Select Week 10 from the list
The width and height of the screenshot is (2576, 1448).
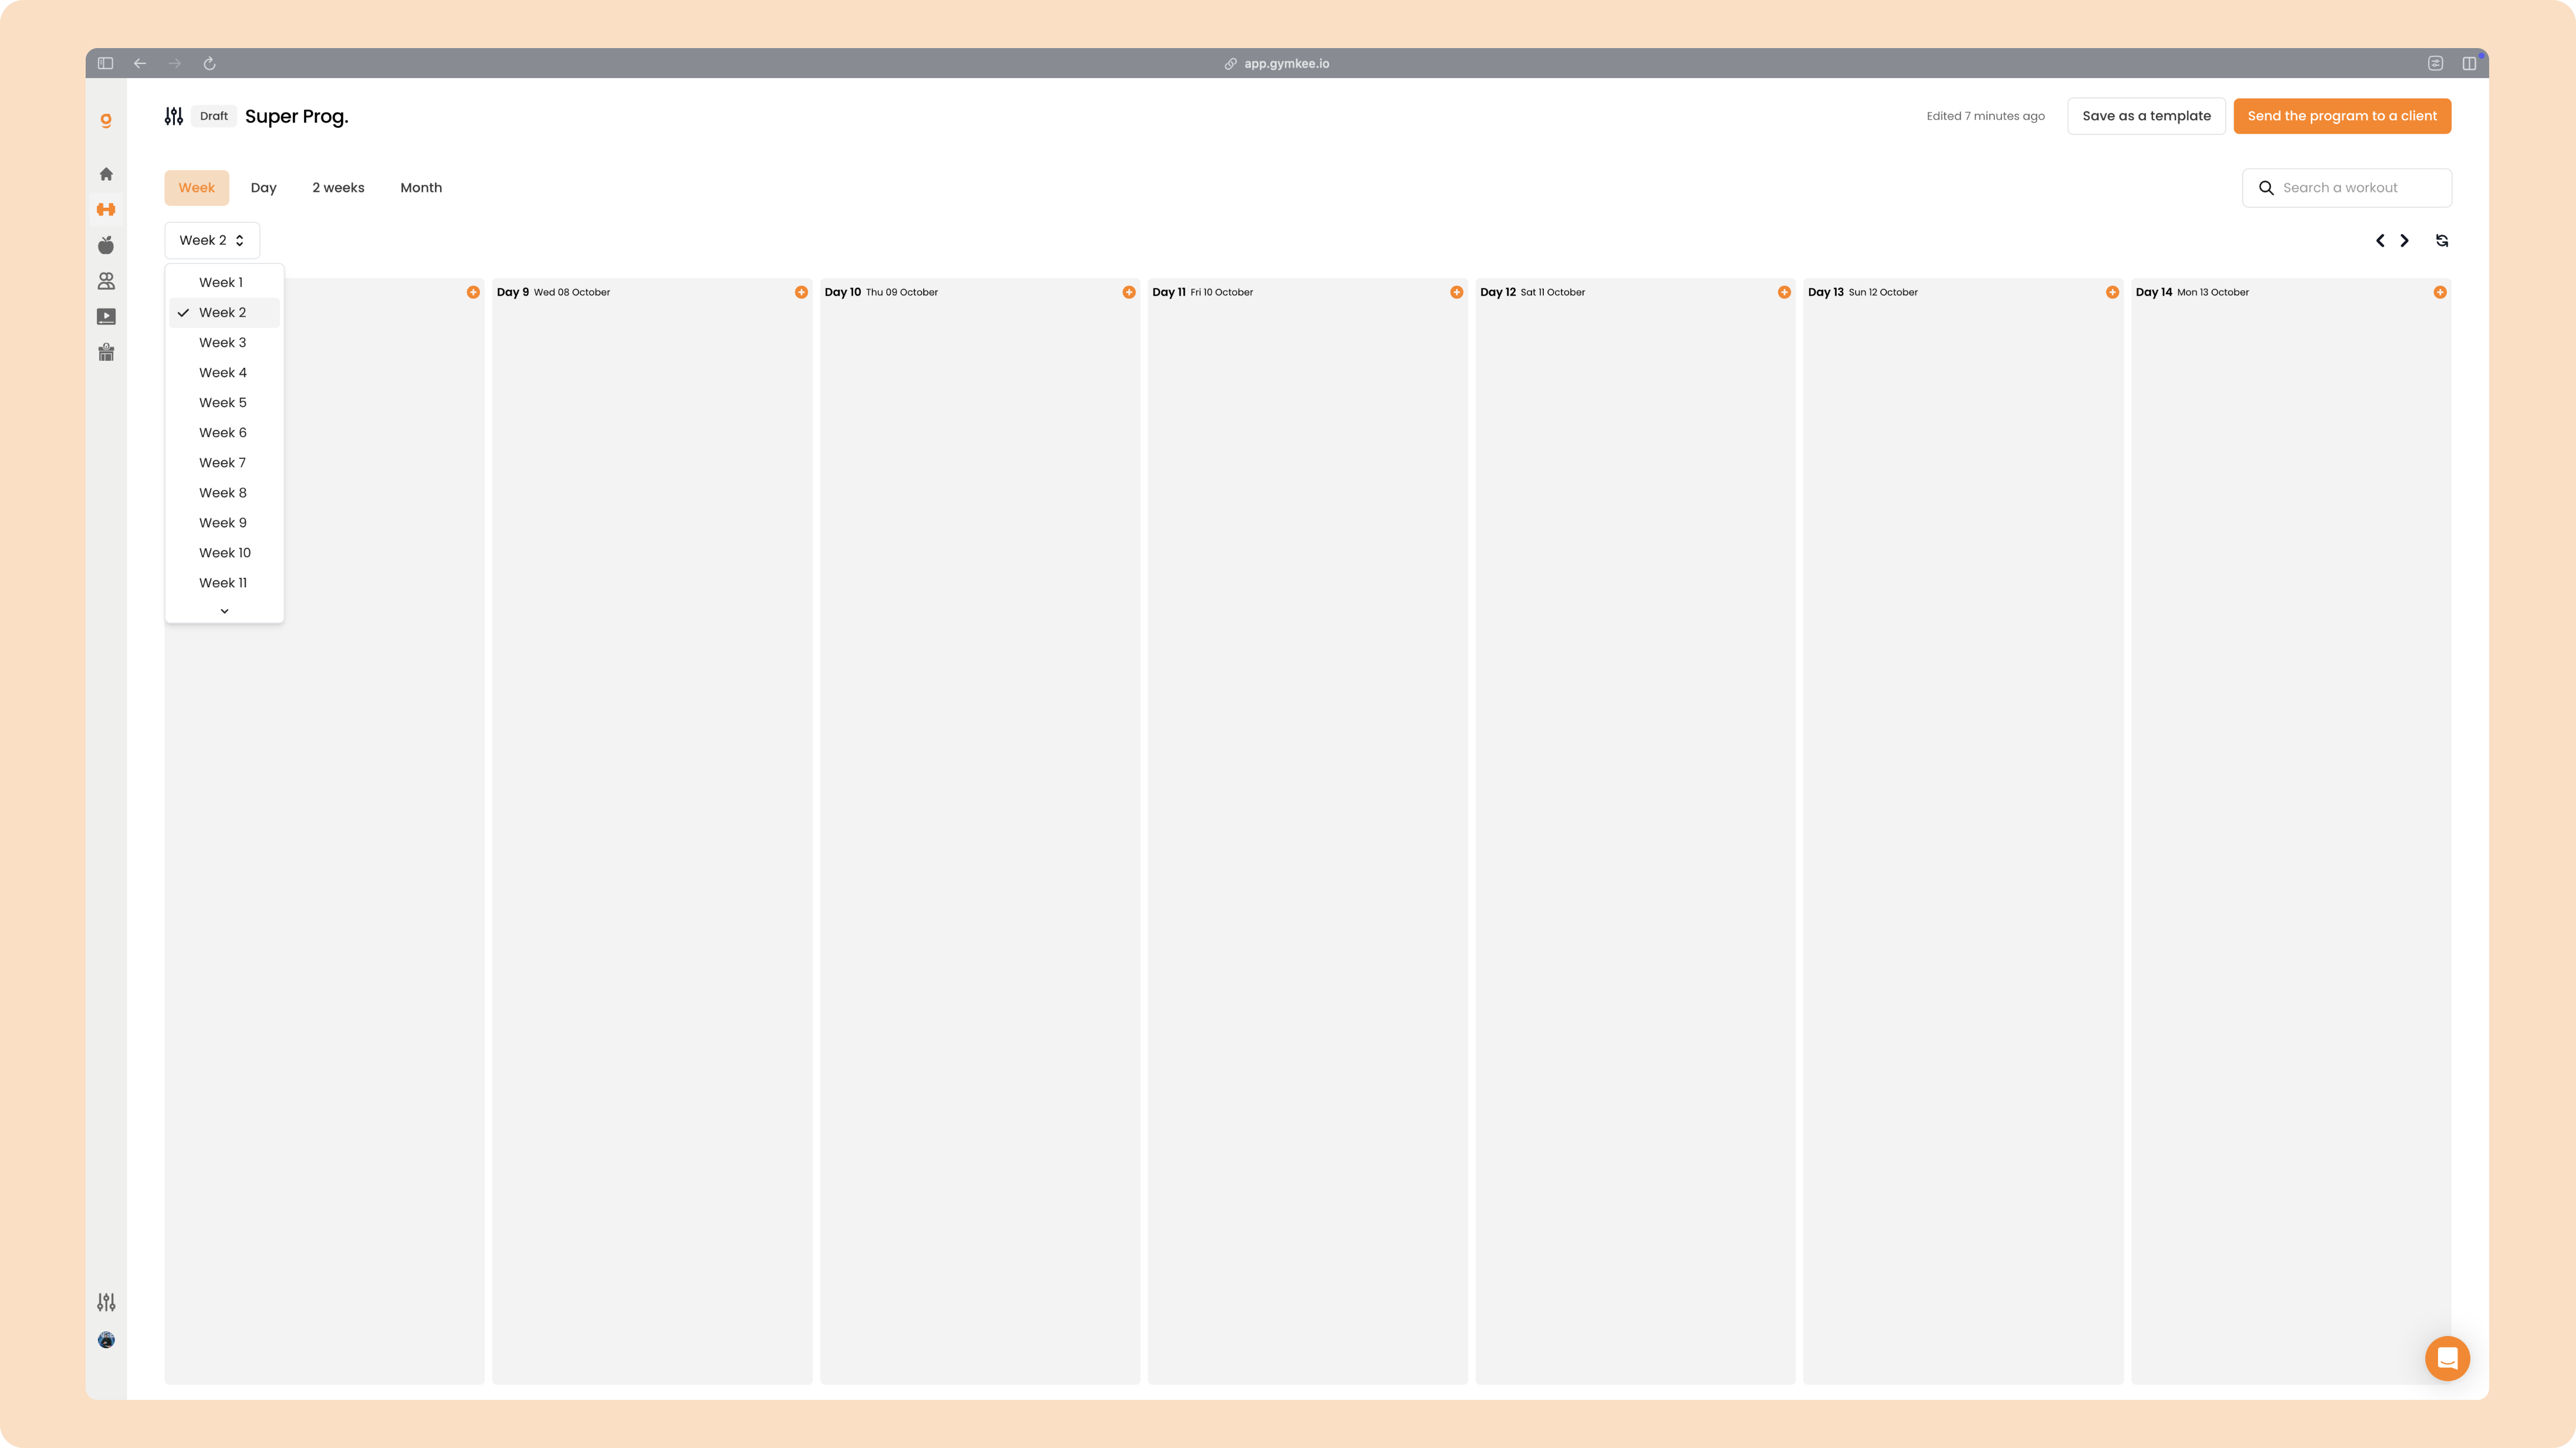coord(224,552)
